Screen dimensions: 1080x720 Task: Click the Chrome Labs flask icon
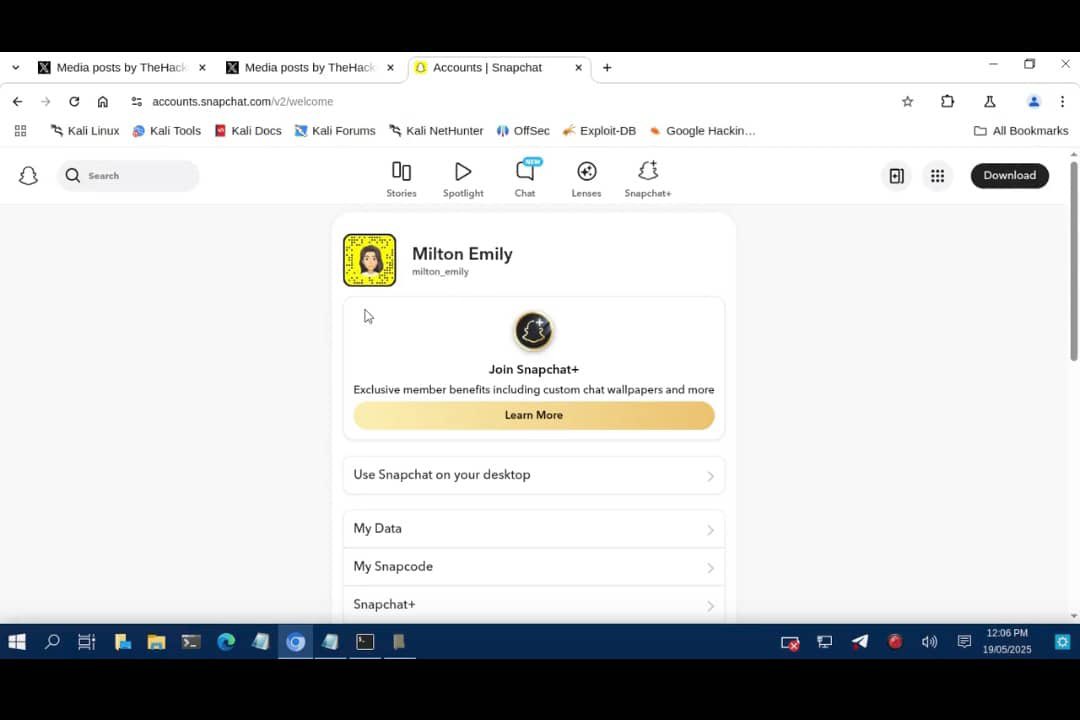[x=990, y=101]
